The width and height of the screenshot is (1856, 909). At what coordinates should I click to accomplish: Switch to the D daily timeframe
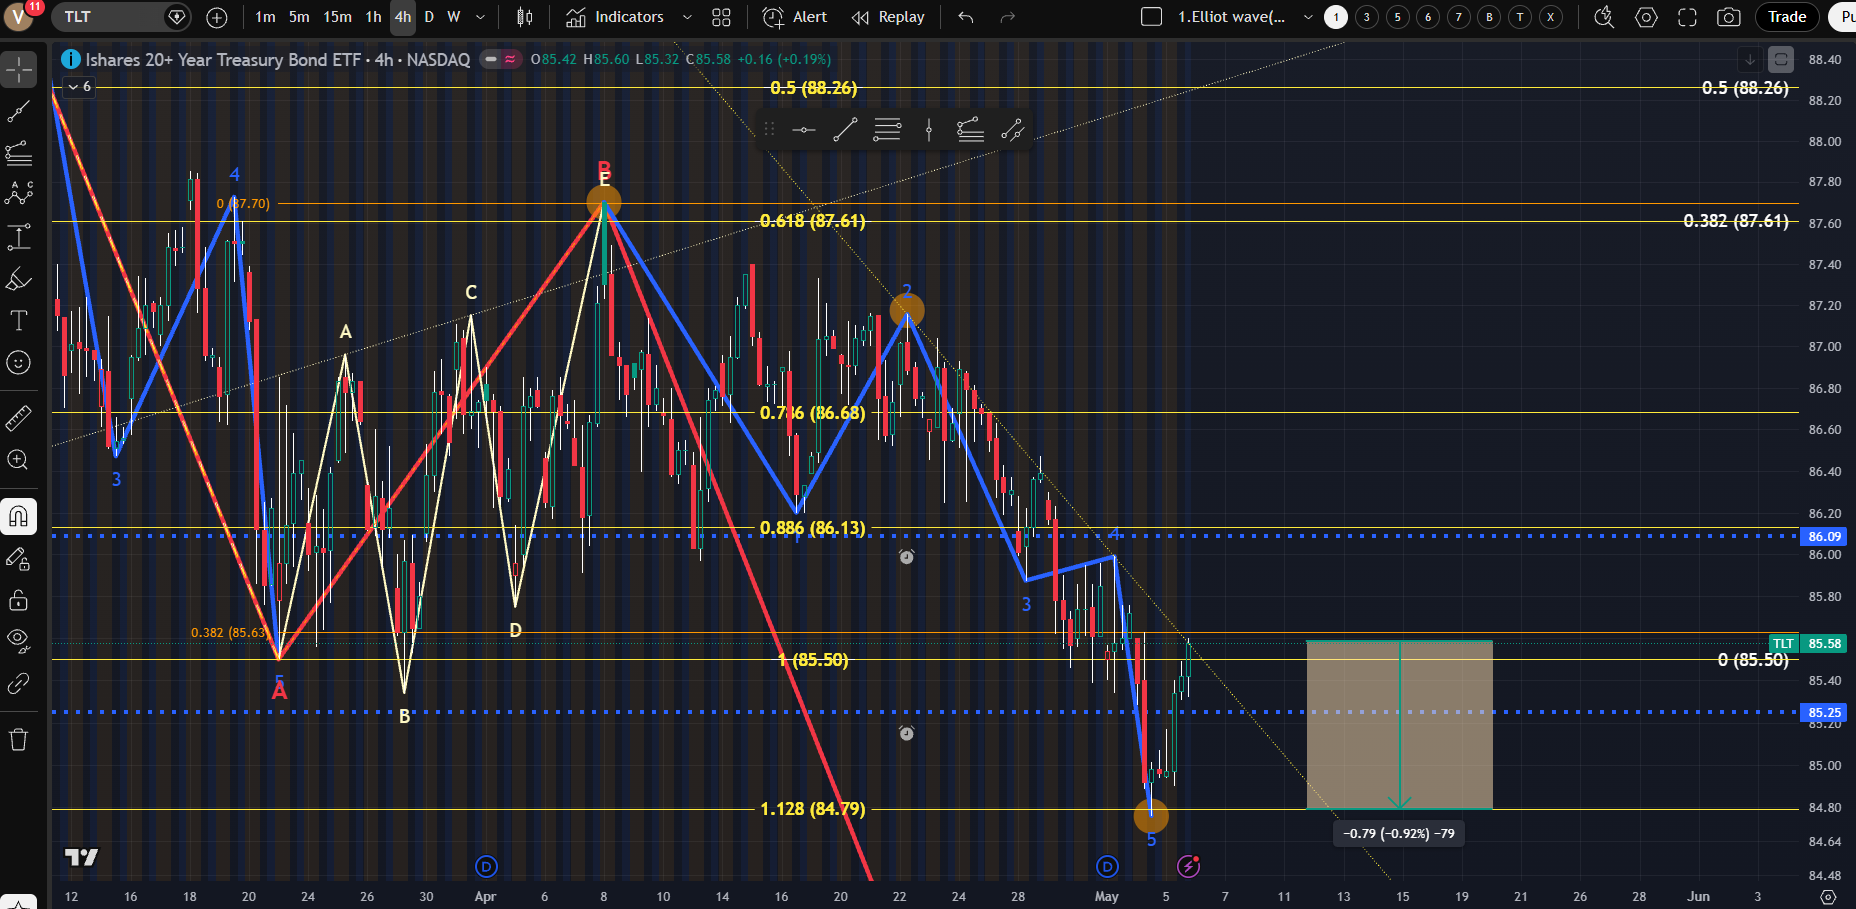(429, 17)
